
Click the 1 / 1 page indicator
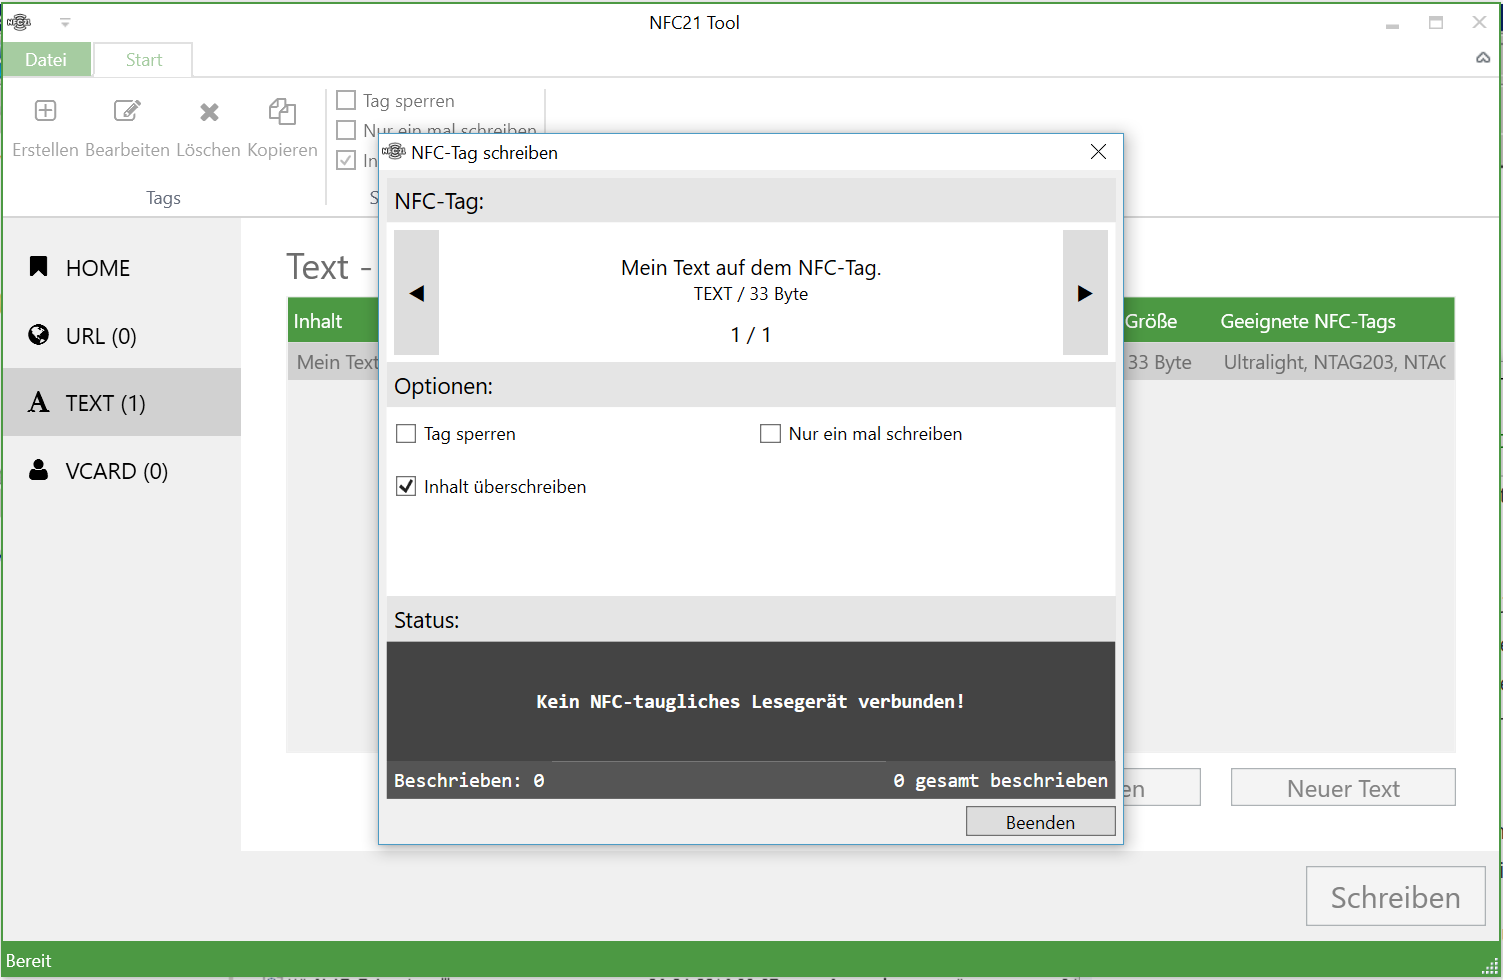[751, 335]
